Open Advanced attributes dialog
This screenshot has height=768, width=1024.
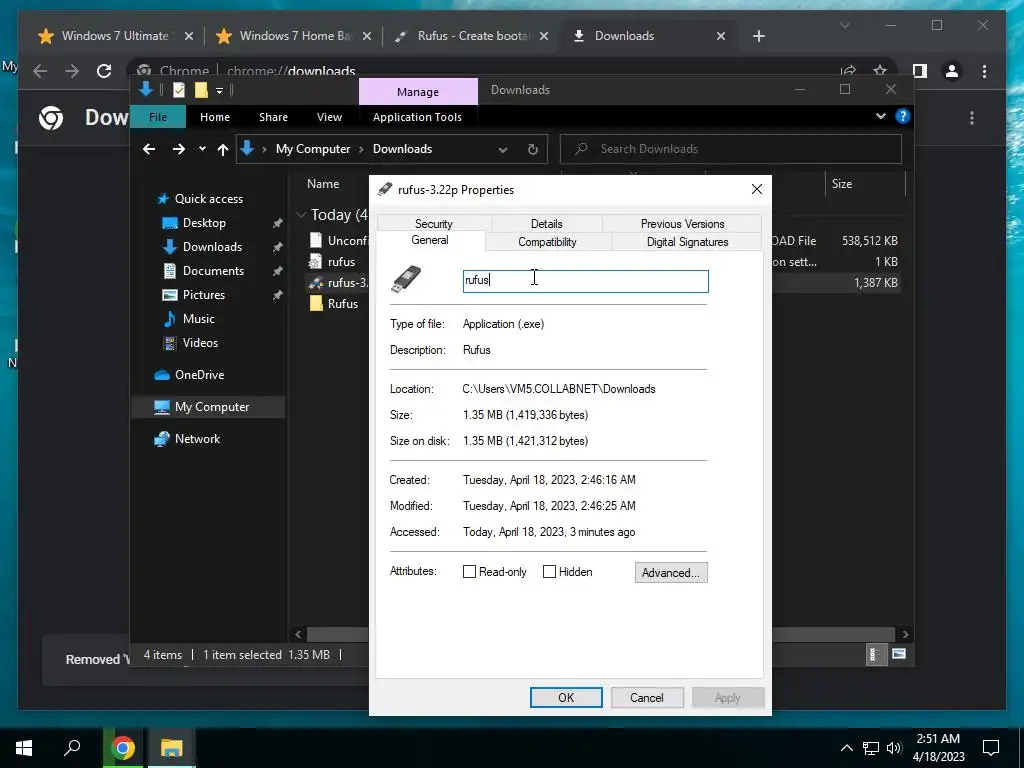tap(671, 573)
